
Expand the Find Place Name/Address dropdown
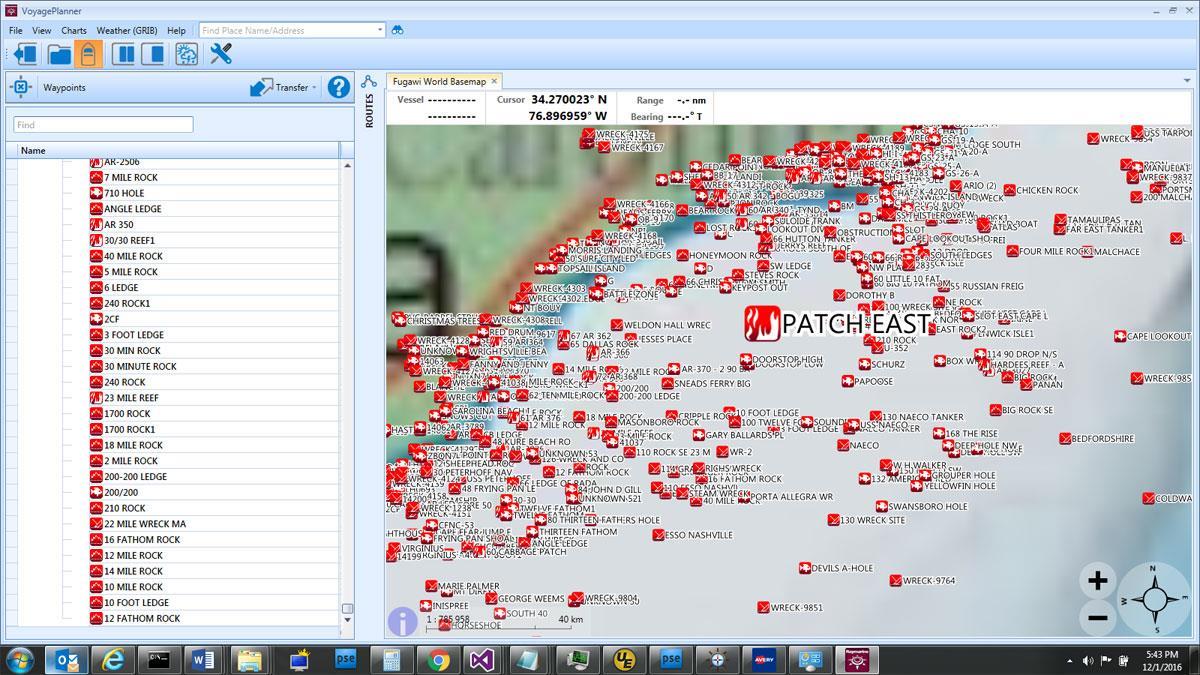(380, 30)
